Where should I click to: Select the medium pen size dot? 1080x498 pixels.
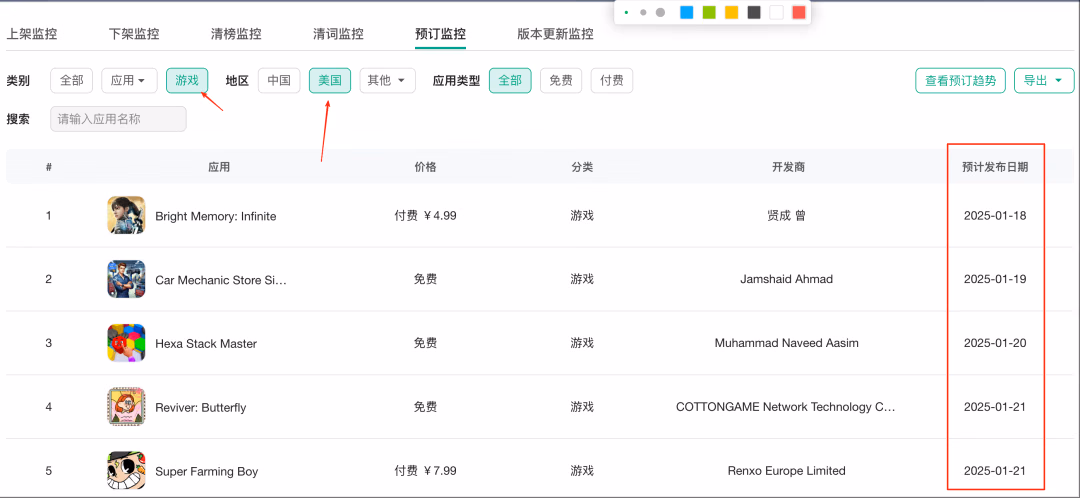(643, 12)
